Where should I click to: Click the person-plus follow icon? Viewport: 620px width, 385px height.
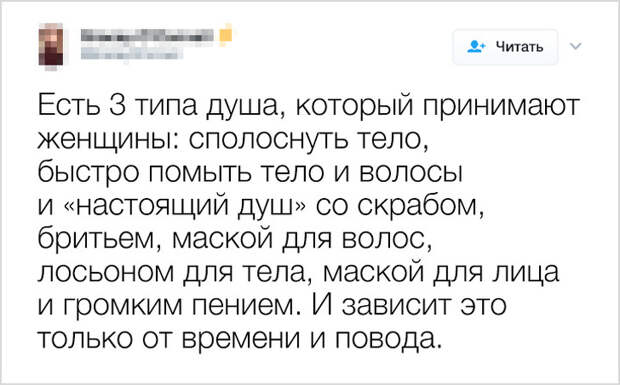[476, 47]
